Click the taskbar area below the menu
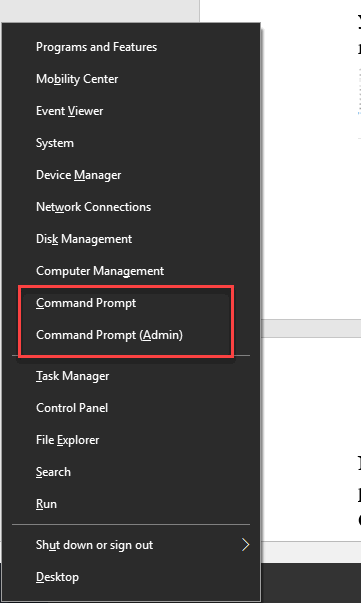The image size is (361, 603). pos(311,583)
